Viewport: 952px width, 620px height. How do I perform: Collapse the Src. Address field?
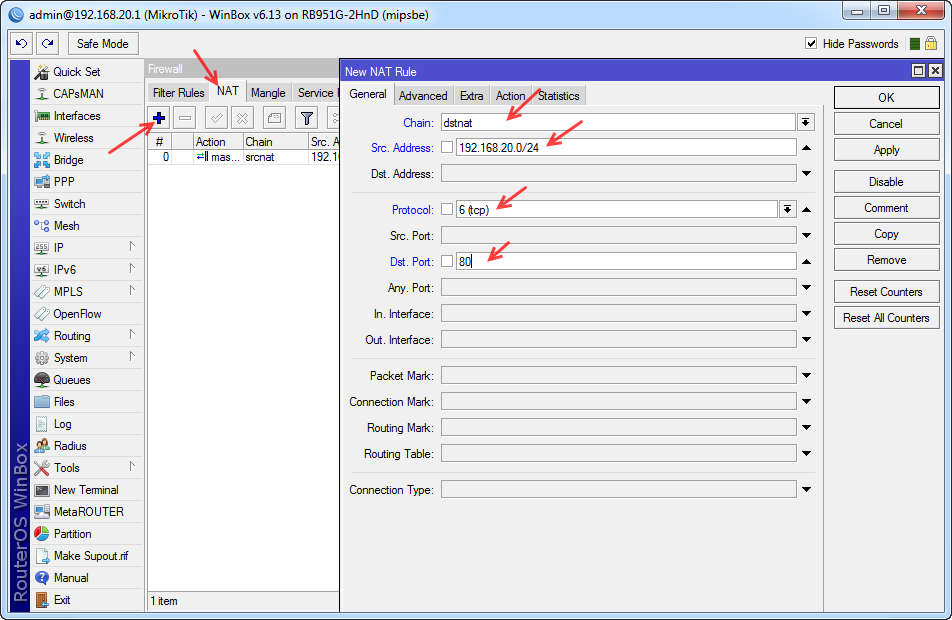coord(806,148)
